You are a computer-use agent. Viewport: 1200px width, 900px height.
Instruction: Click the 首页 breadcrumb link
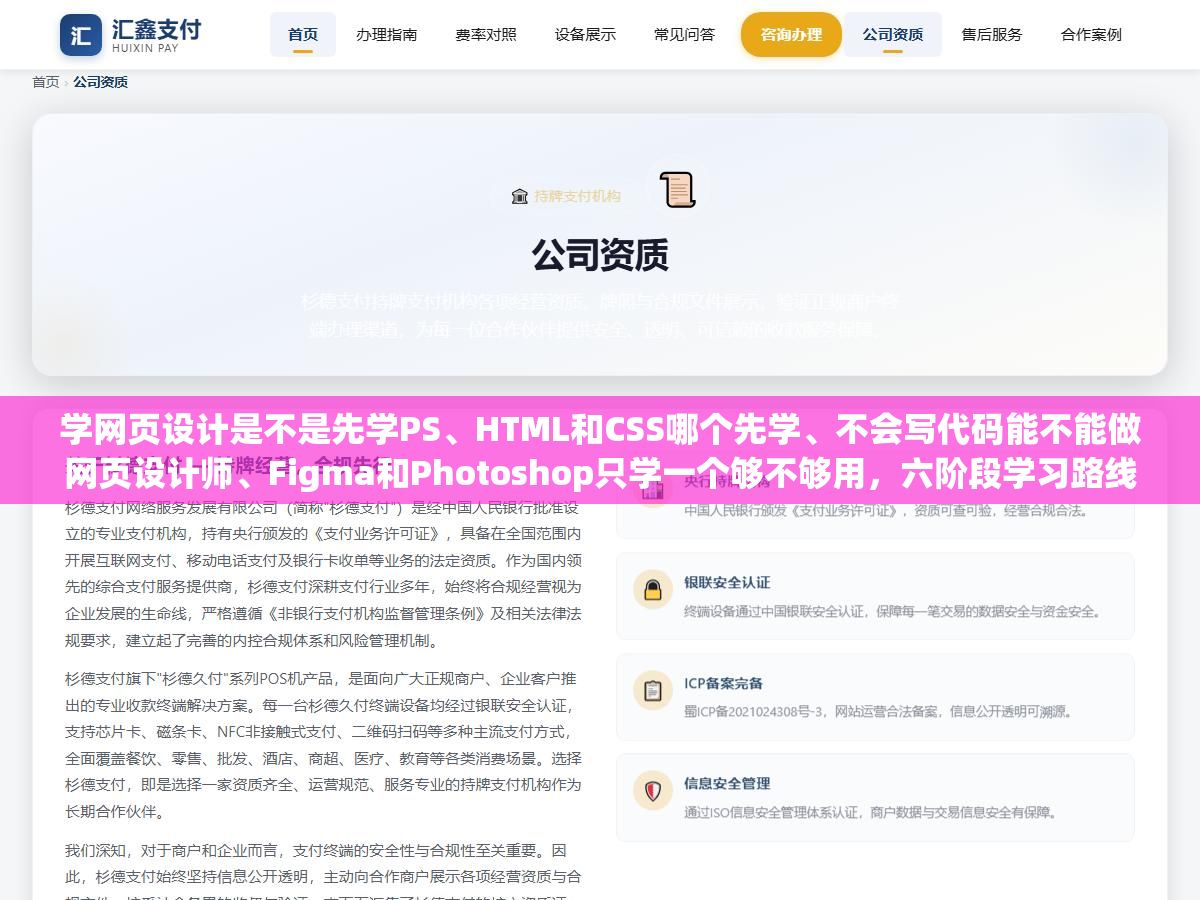[x=46, y=82]
